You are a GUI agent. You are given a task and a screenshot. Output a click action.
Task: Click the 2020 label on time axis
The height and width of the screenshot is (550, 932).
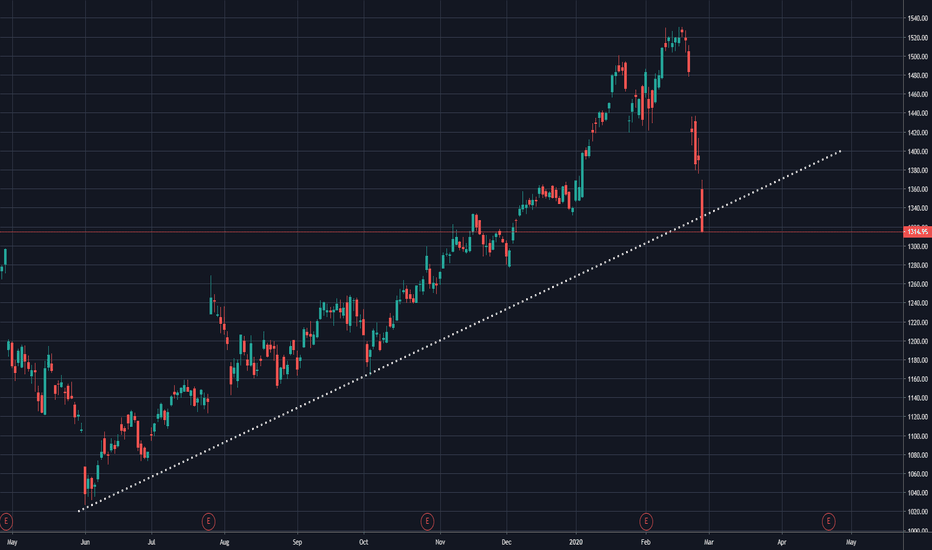click(x=575, y=542)
